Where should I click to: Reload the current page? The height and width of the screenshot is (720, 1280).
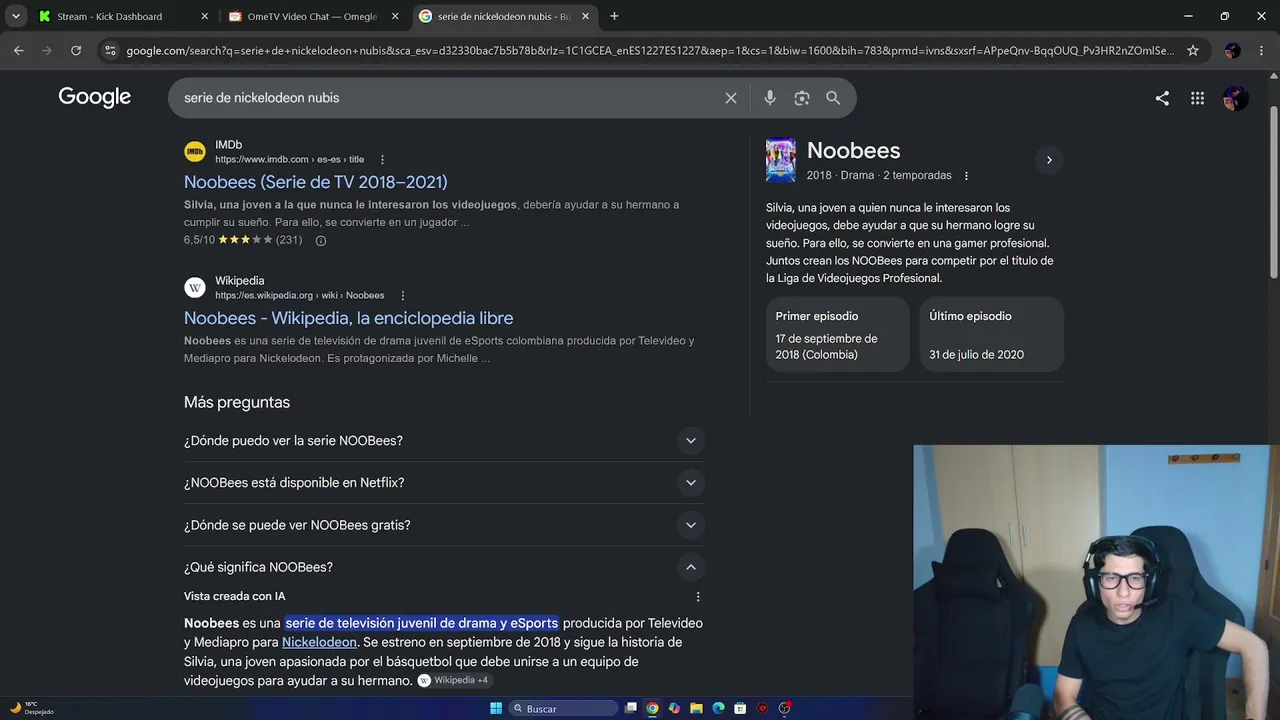pos(76,50)
